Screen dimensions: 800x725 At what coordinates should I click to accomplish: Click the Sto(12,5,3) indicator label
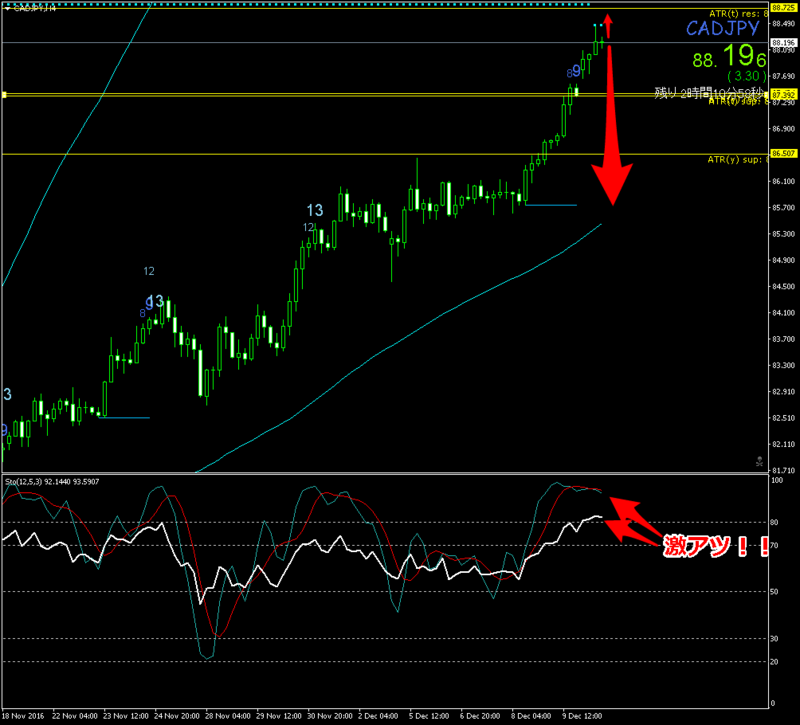point(52,482)
